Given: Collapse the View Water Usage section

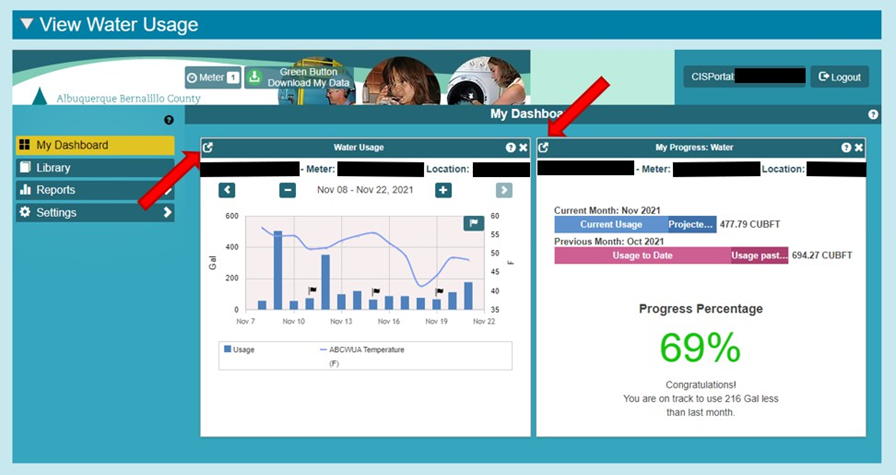Looking at the screenshot, I should 27,25.
